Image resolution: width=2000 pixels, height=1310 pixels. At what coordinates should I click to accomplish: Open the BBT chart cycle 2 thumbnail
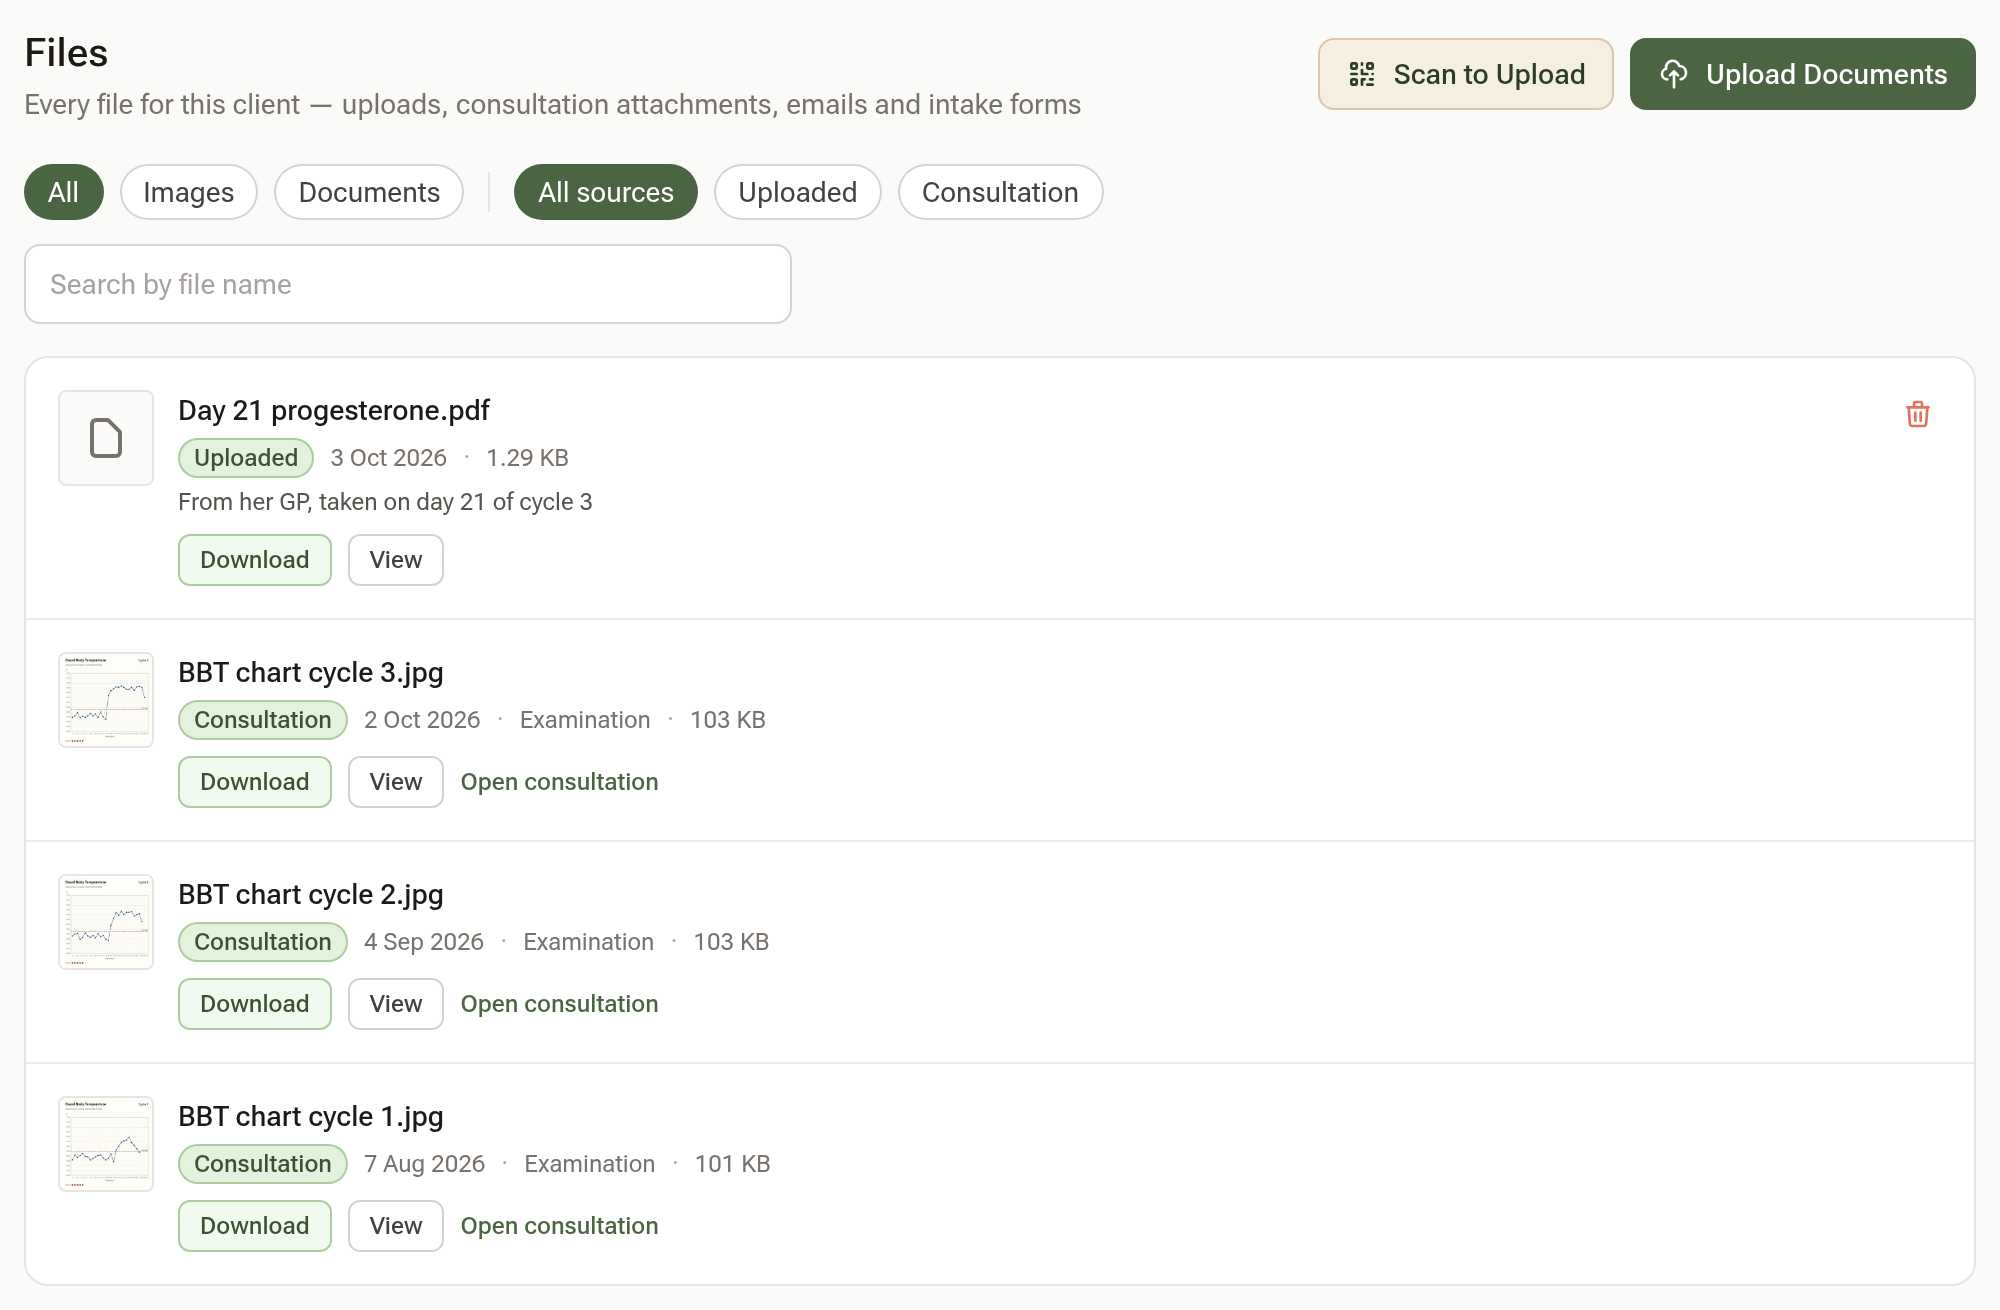(x=106, y=922)
